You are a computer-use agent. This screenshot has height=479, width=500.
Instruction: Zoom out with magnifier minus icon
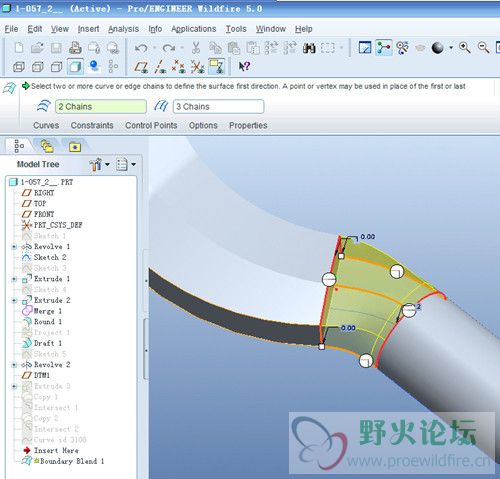(x=483, y=48)
